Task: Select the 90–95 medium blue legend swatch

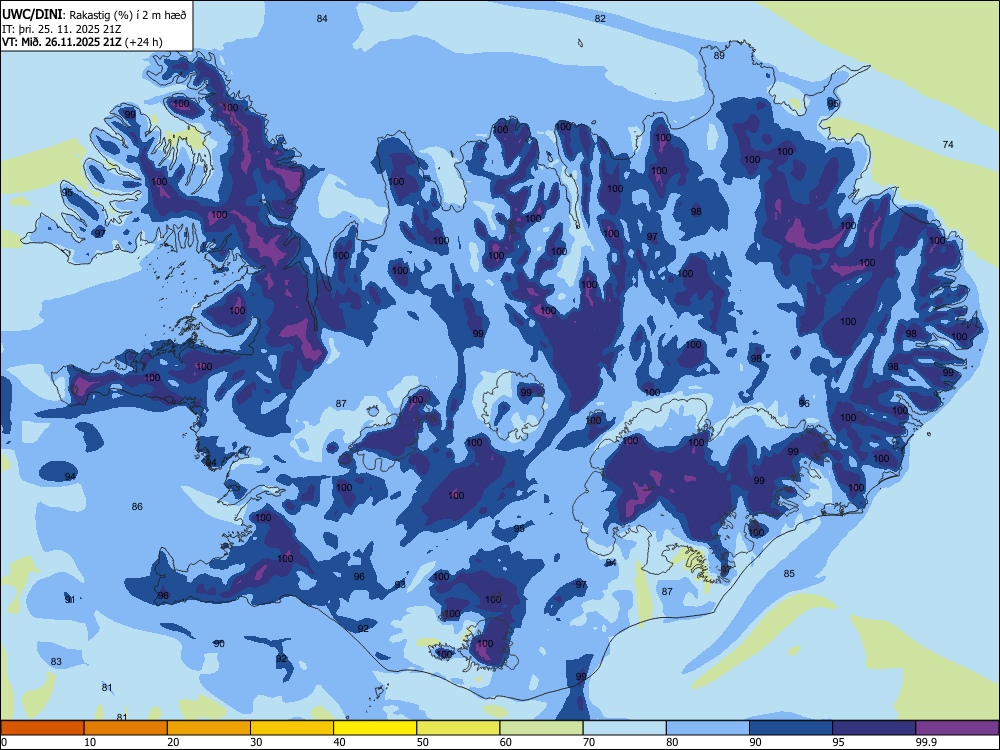Action: (791, 728)
